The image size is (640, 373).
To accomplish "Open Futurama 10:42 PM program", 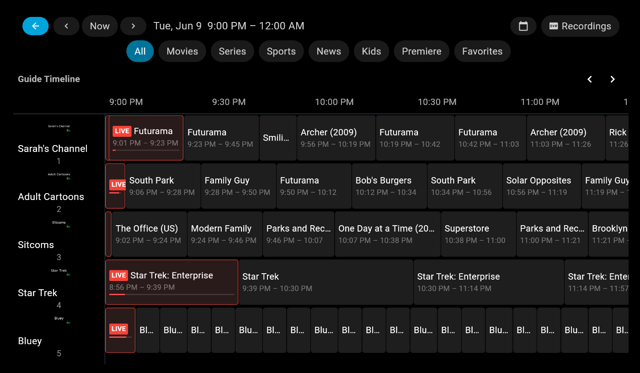I will point(490,138).
